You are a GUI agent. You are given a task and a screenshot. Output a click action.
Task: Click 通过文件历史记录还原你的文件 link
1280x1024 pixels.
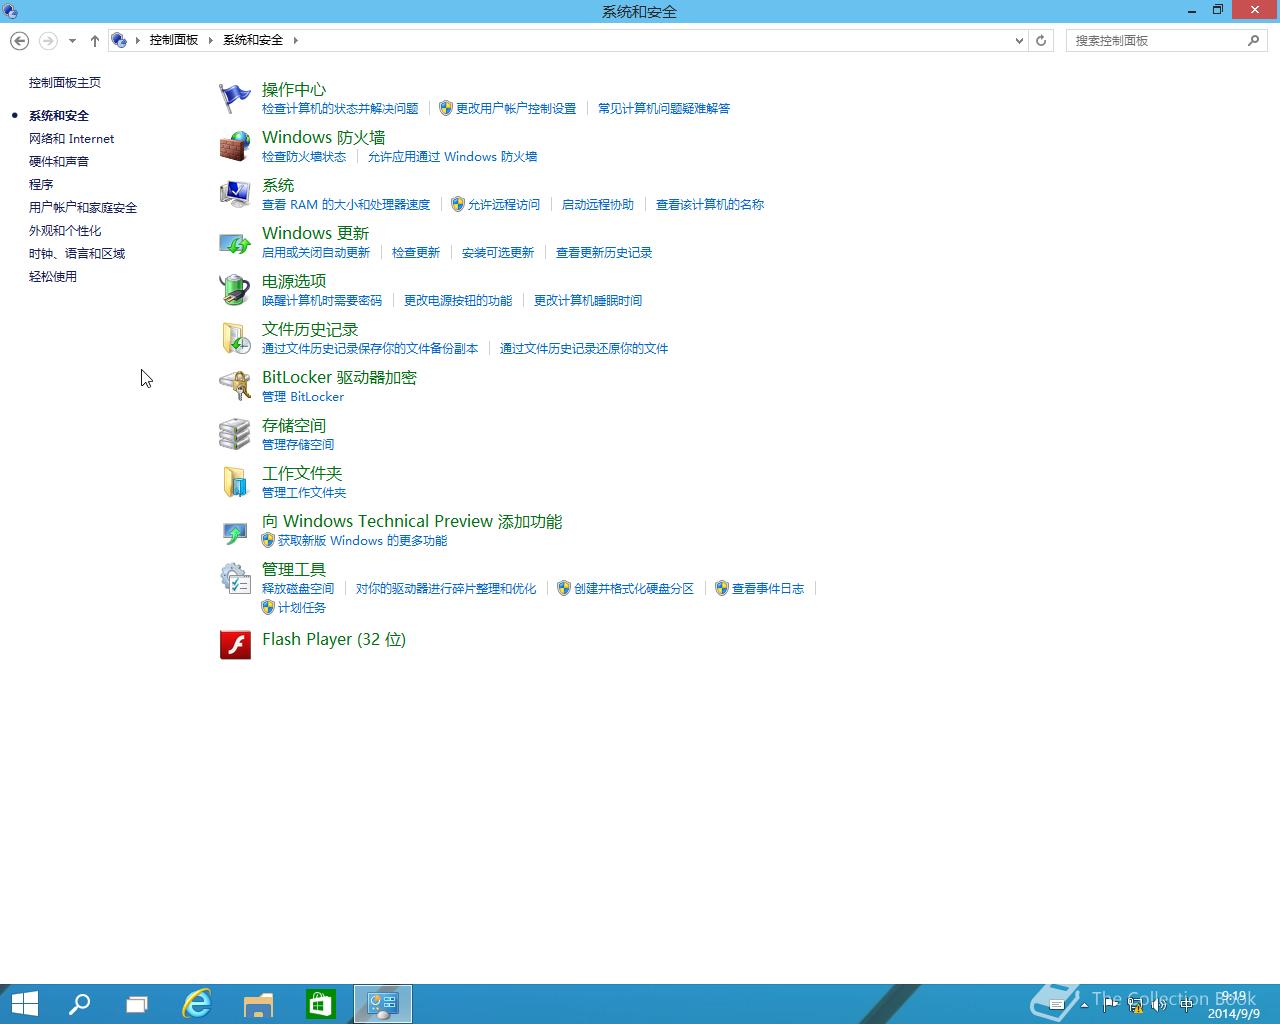(584, 348)
